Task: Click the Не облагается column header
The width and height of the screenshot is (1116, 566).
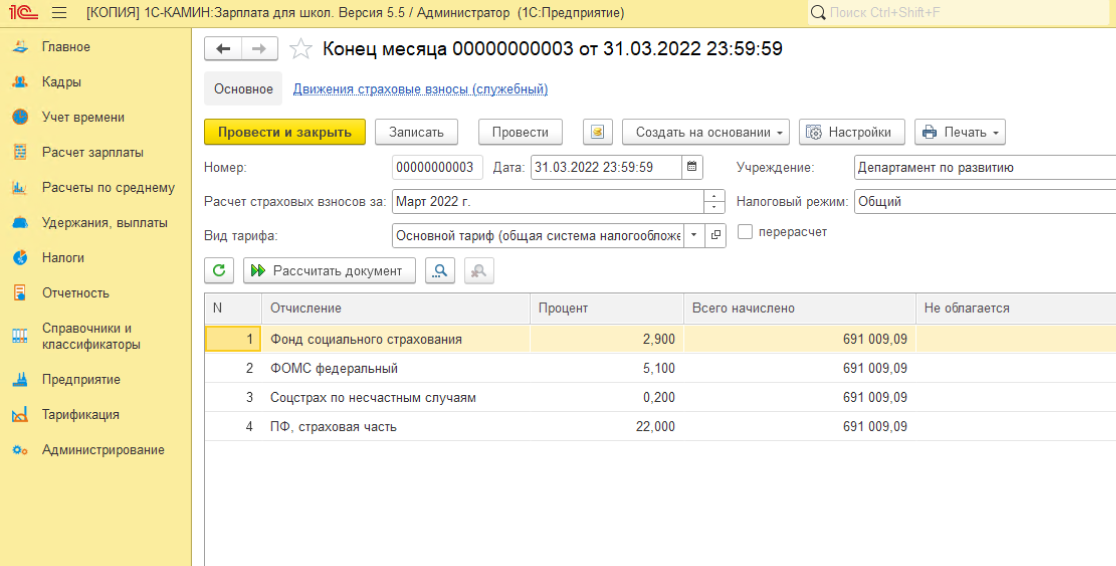Action: point(1016,308)
